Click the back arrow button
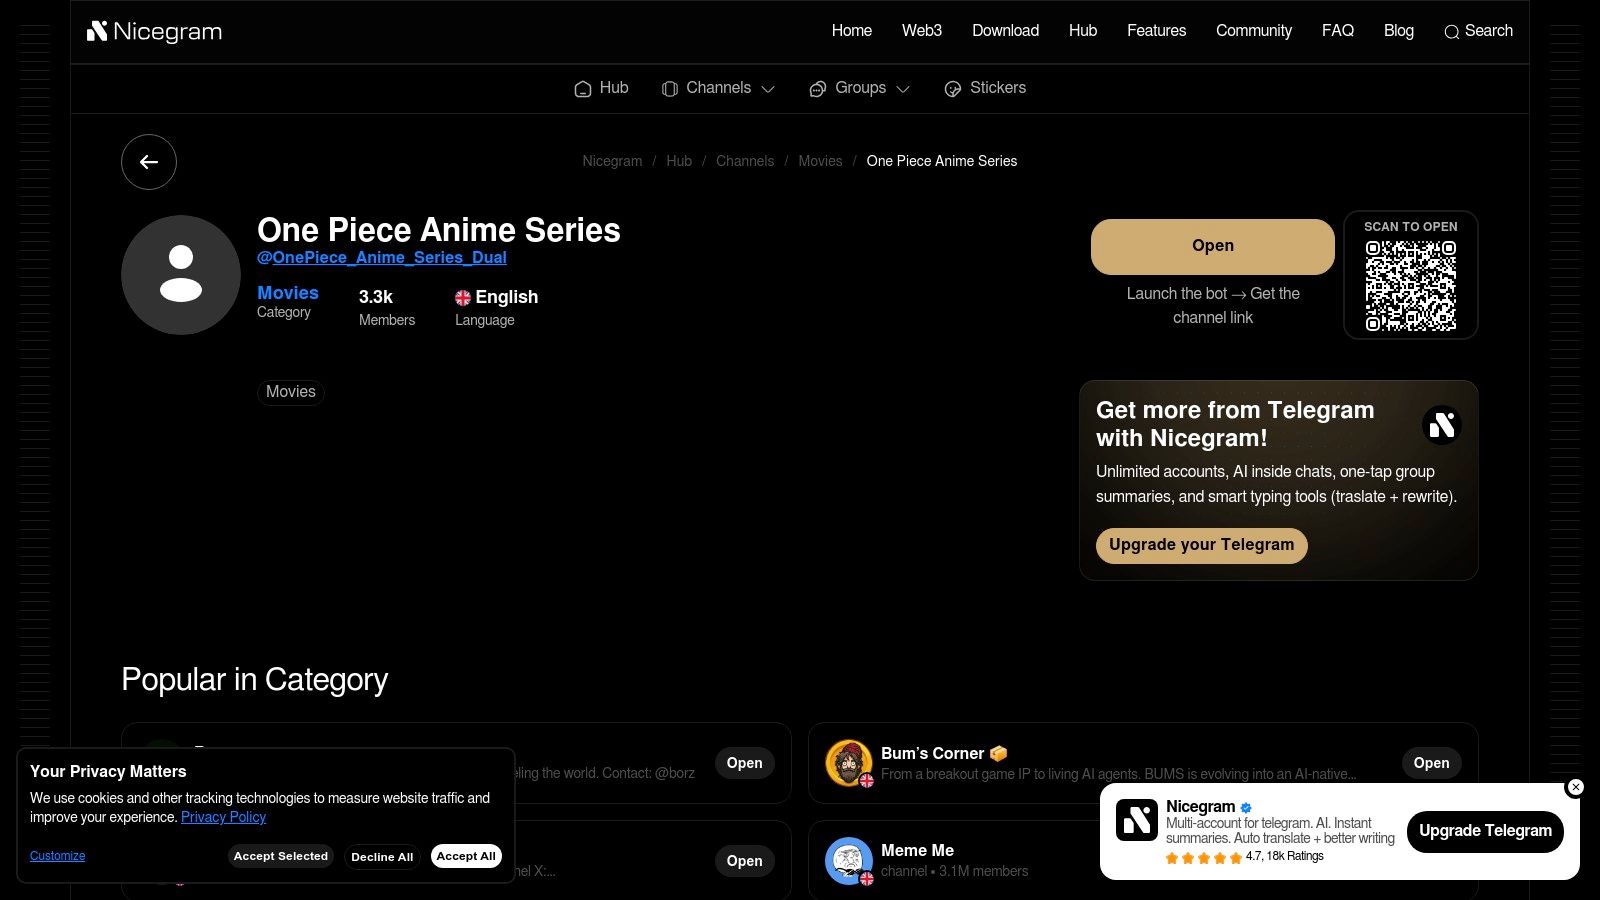Screen dimensions: 1600x900 pyautogui.click(x=149, y=162)
